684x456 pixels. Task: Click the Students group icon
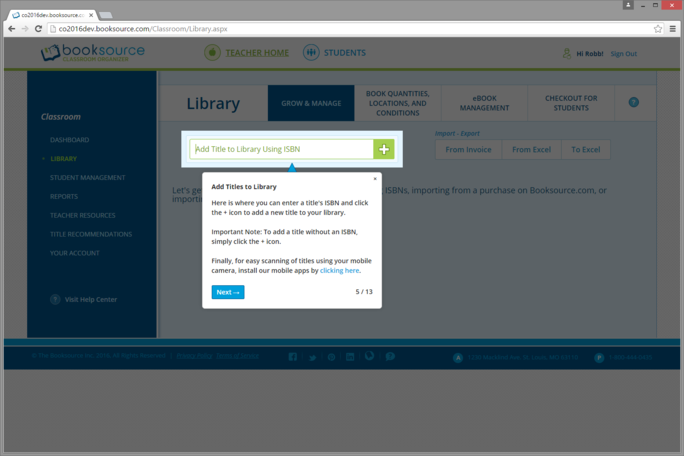pos(311,52)
